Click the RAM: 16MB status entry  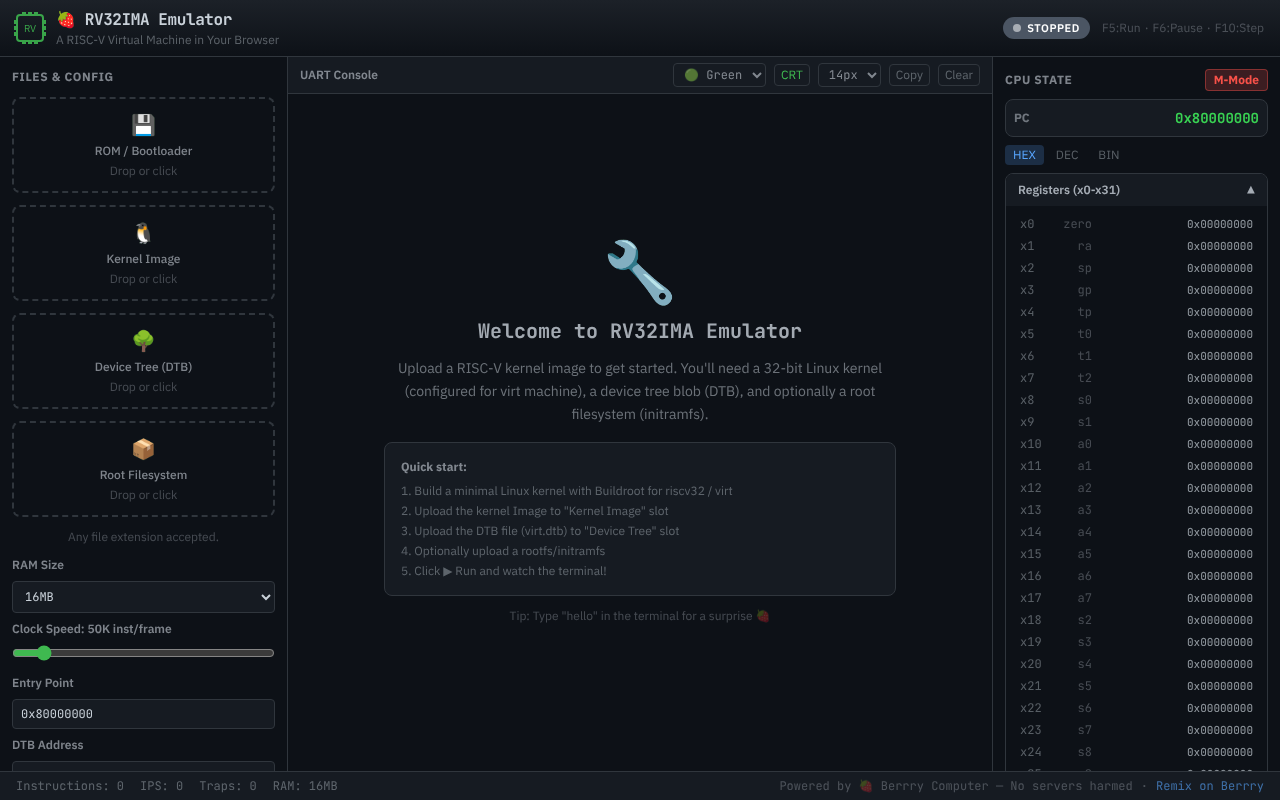pyautogui.click(x=305, y=786)
